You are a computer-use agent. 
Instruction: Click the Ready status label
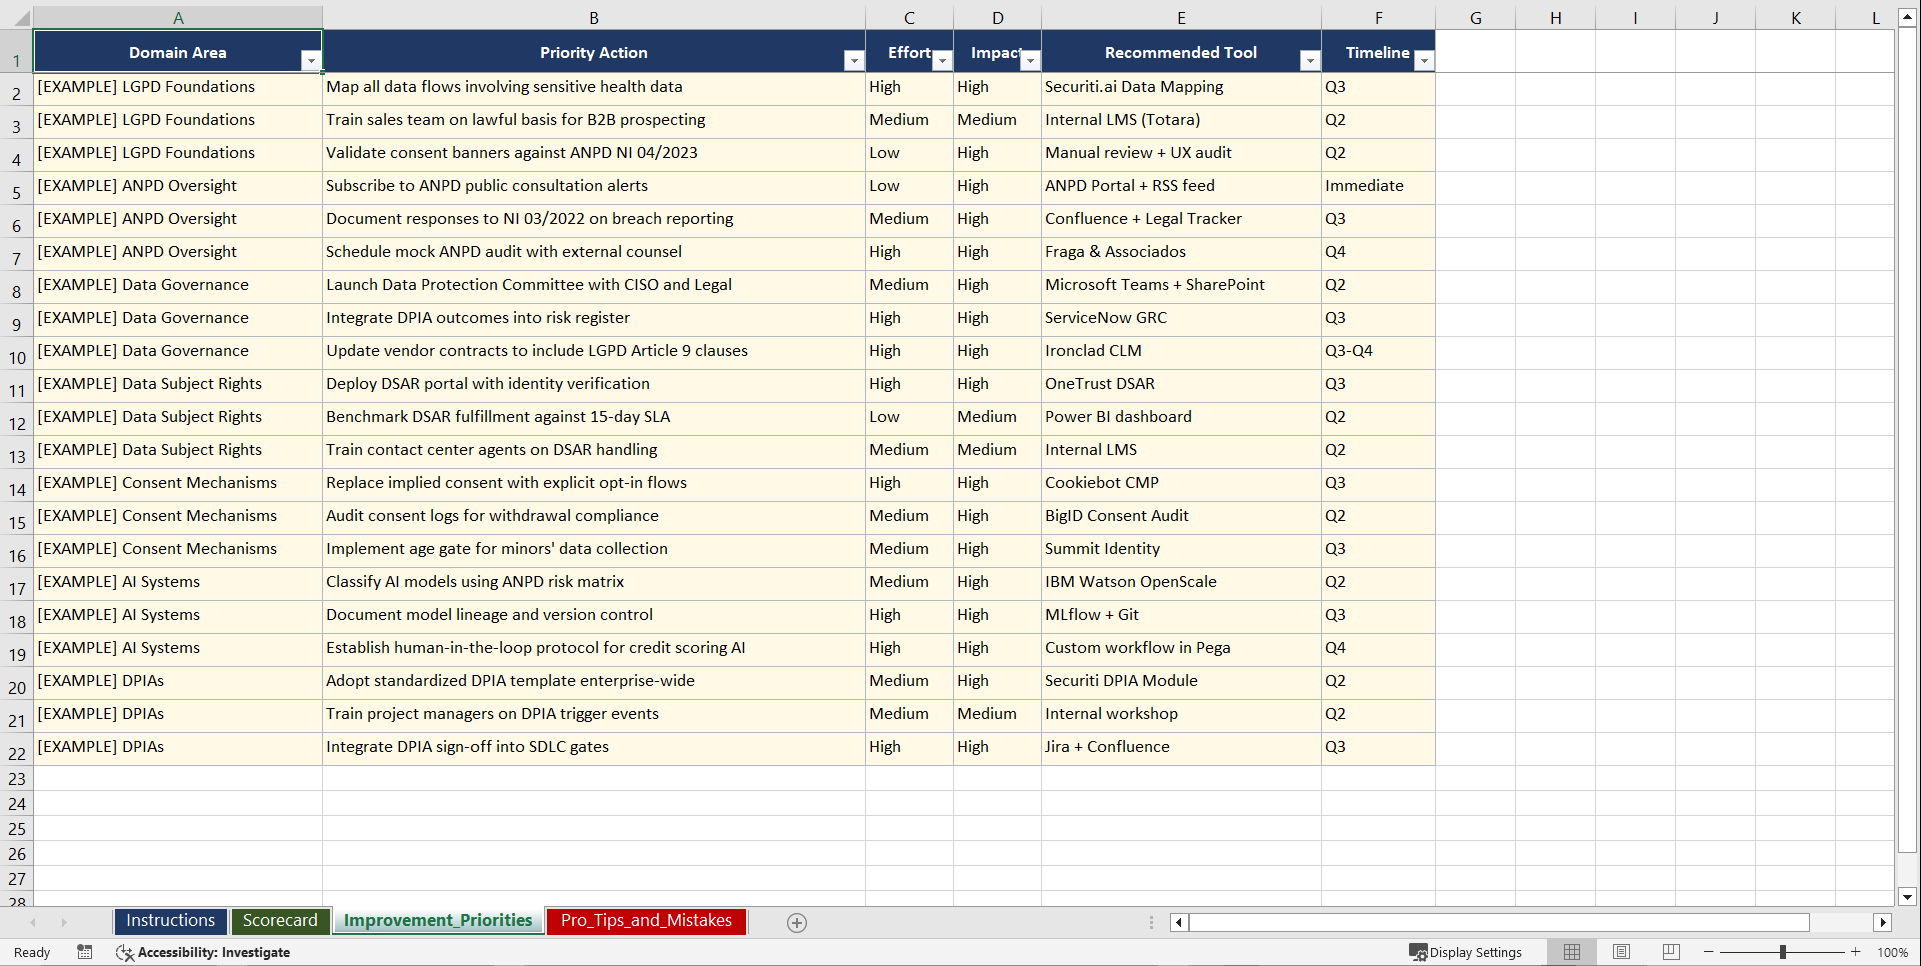click(x=31, y=952)
